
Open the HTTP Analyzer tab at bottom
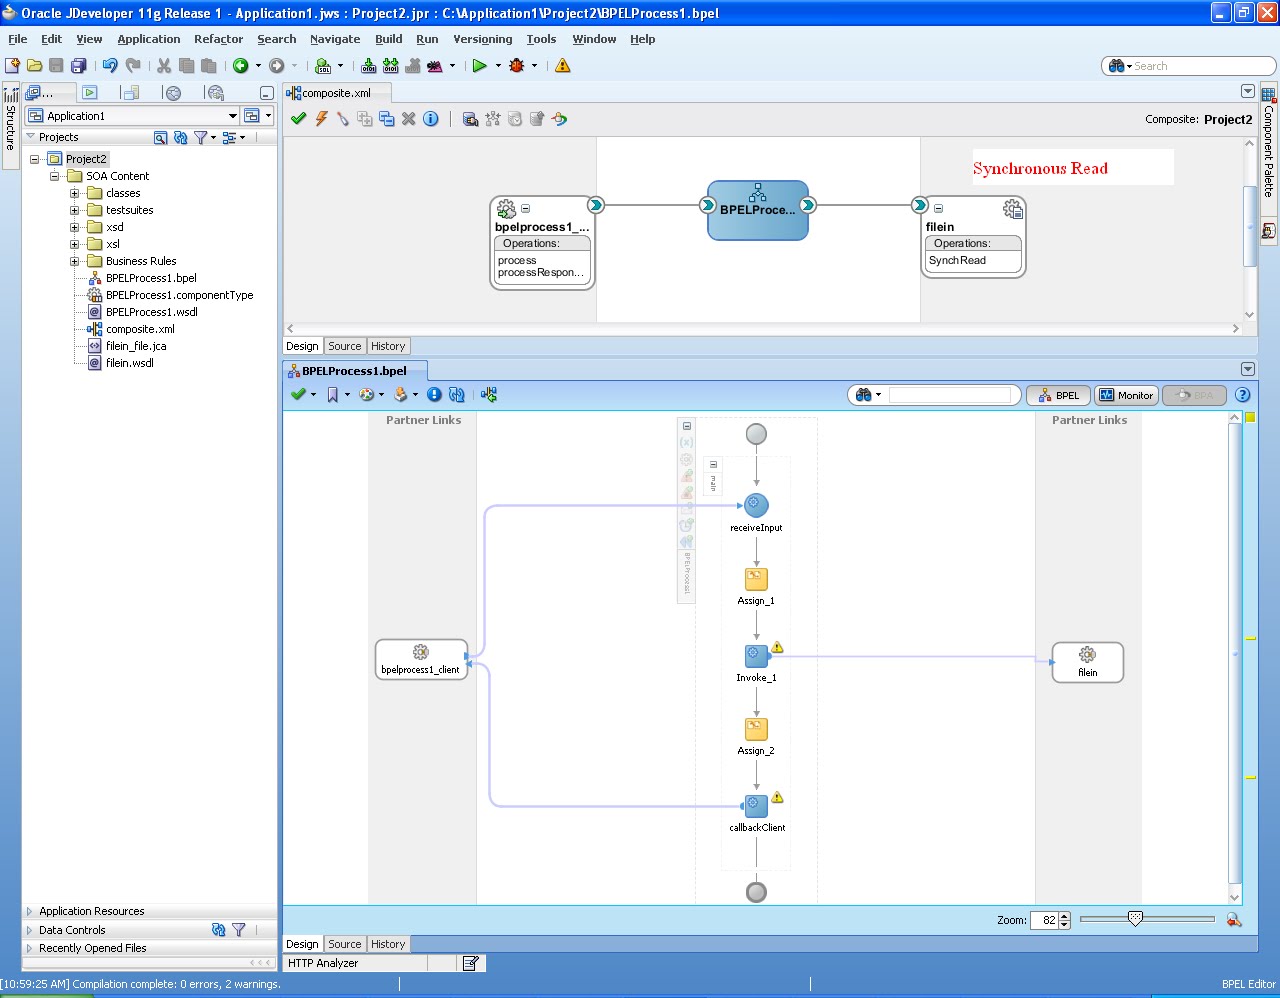click(323, 963)
